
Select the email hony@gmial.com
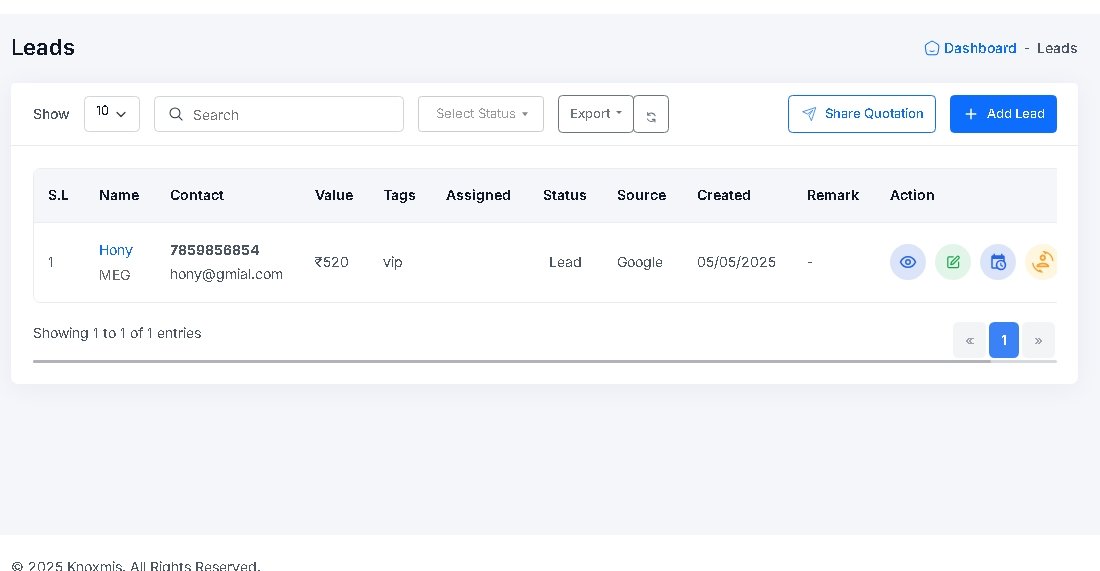click(x=227, y=274)
